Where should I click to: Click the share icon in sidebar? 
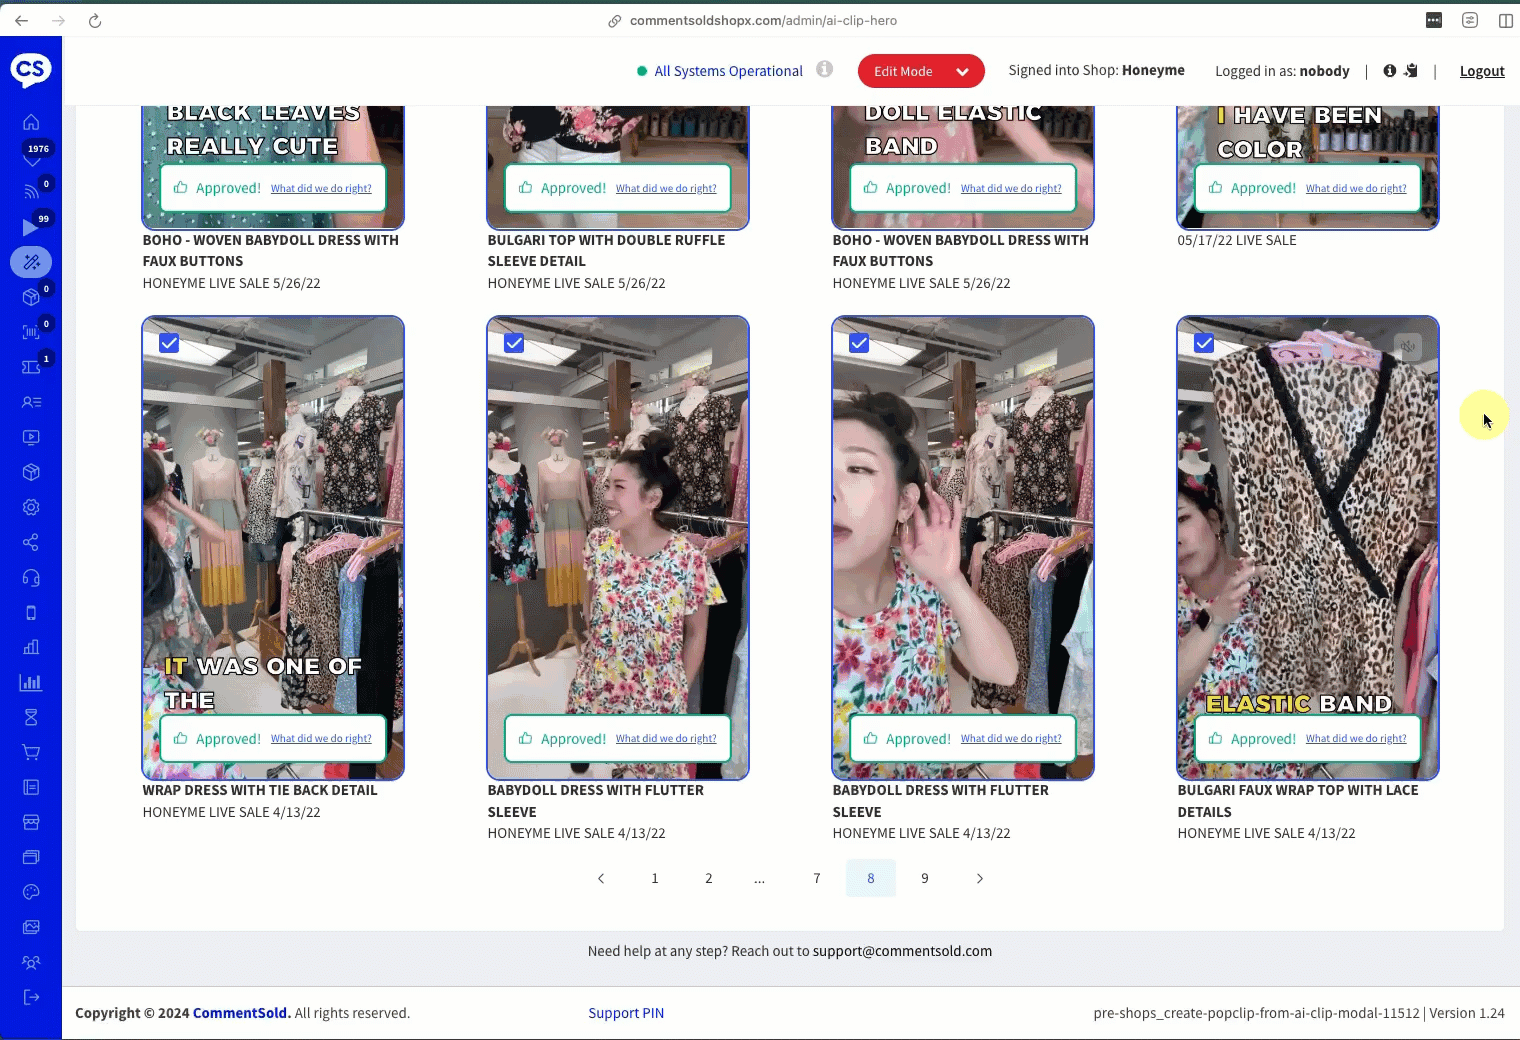[x=31, y=542]
